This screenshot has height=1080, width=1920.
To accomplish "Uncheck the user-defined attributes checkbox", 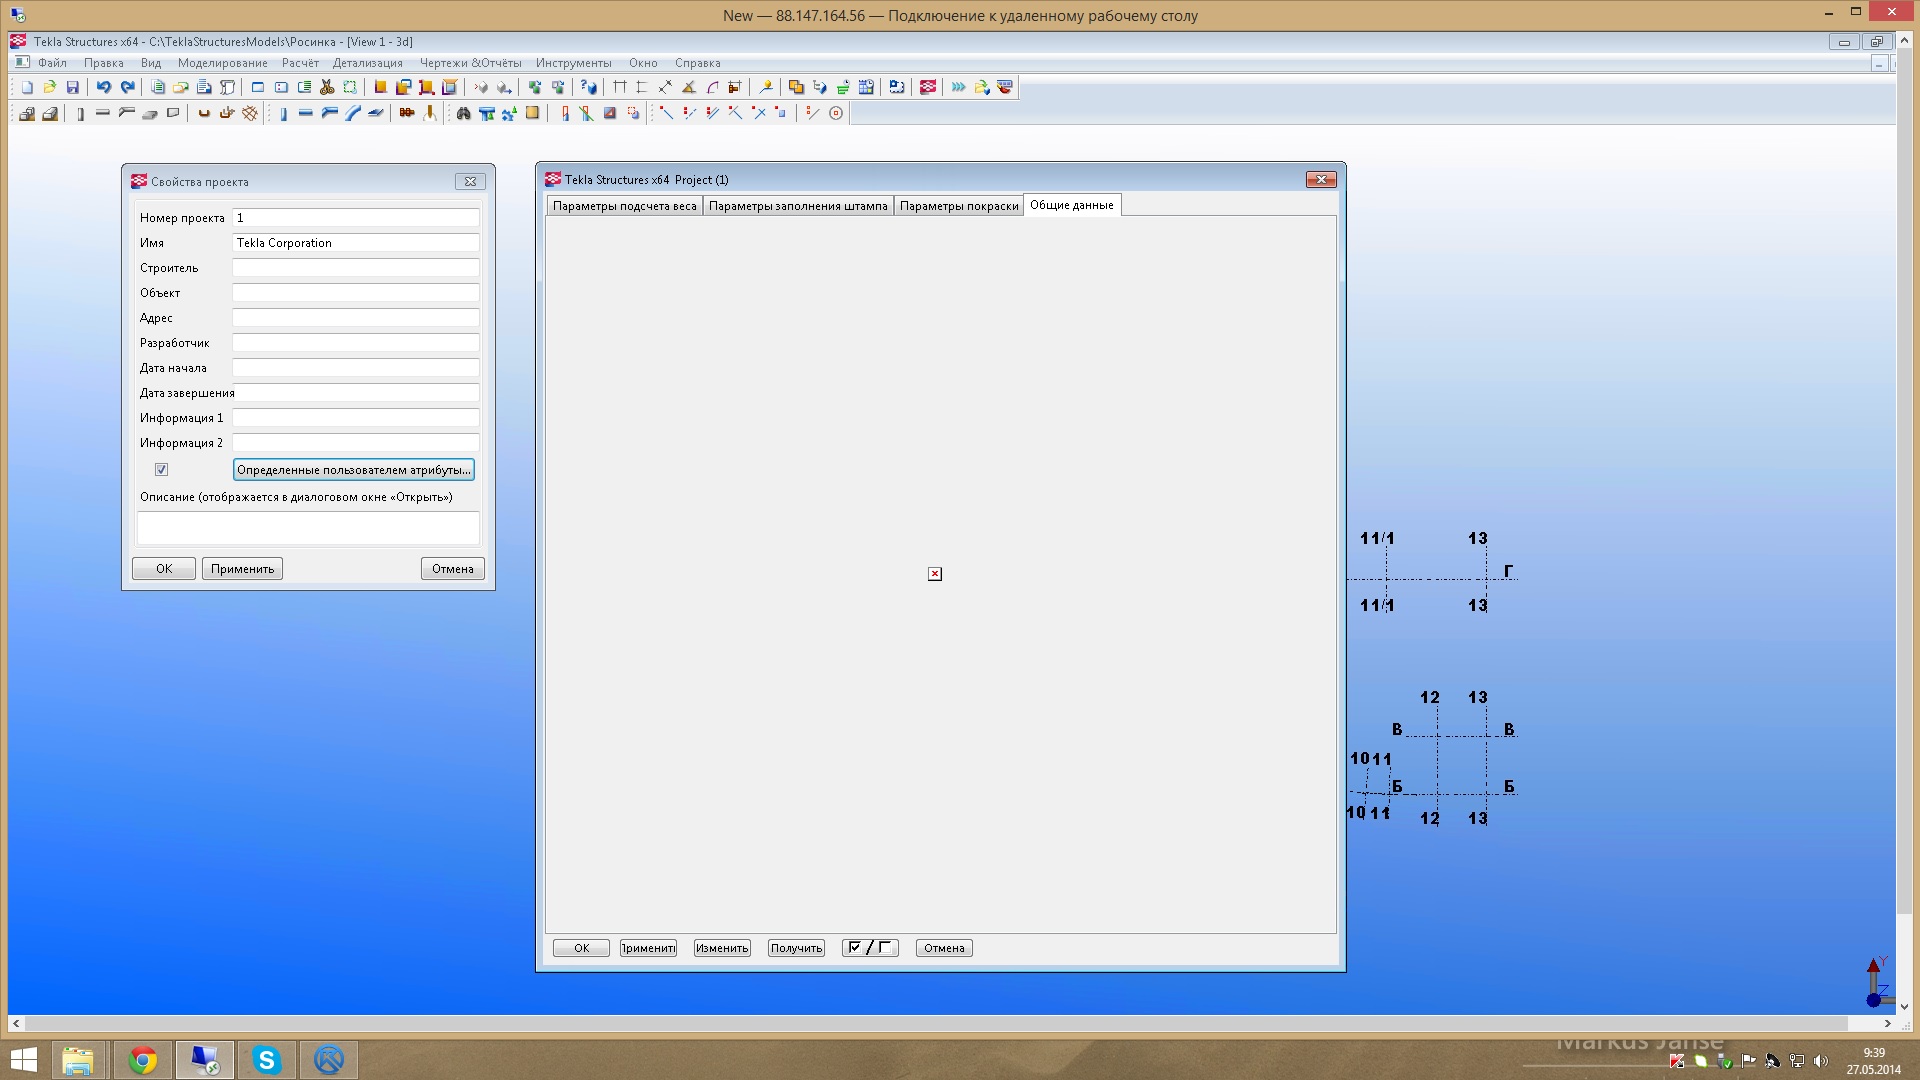I will [161, 469].
